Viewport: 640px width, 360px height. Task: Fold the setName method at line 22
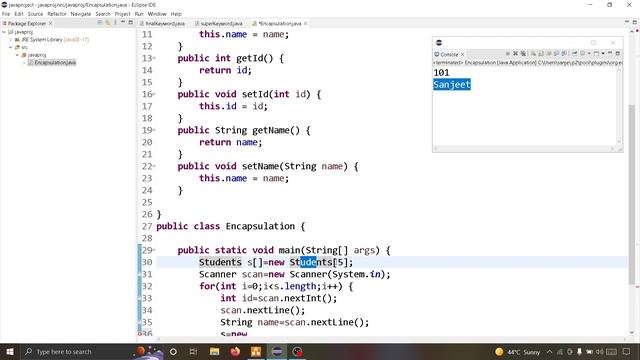pyautogui.click(x=154, y=166)
